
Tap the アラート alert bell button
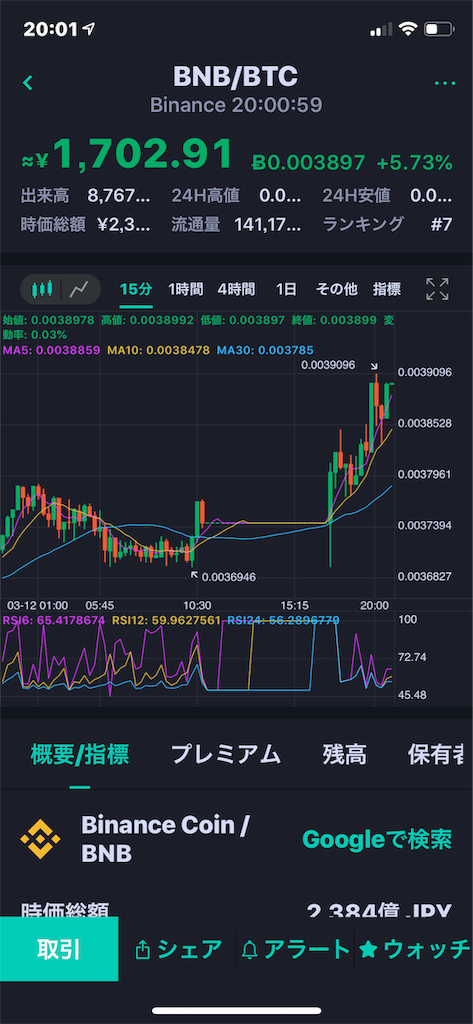pyautogui.click(x=295, y=949)
